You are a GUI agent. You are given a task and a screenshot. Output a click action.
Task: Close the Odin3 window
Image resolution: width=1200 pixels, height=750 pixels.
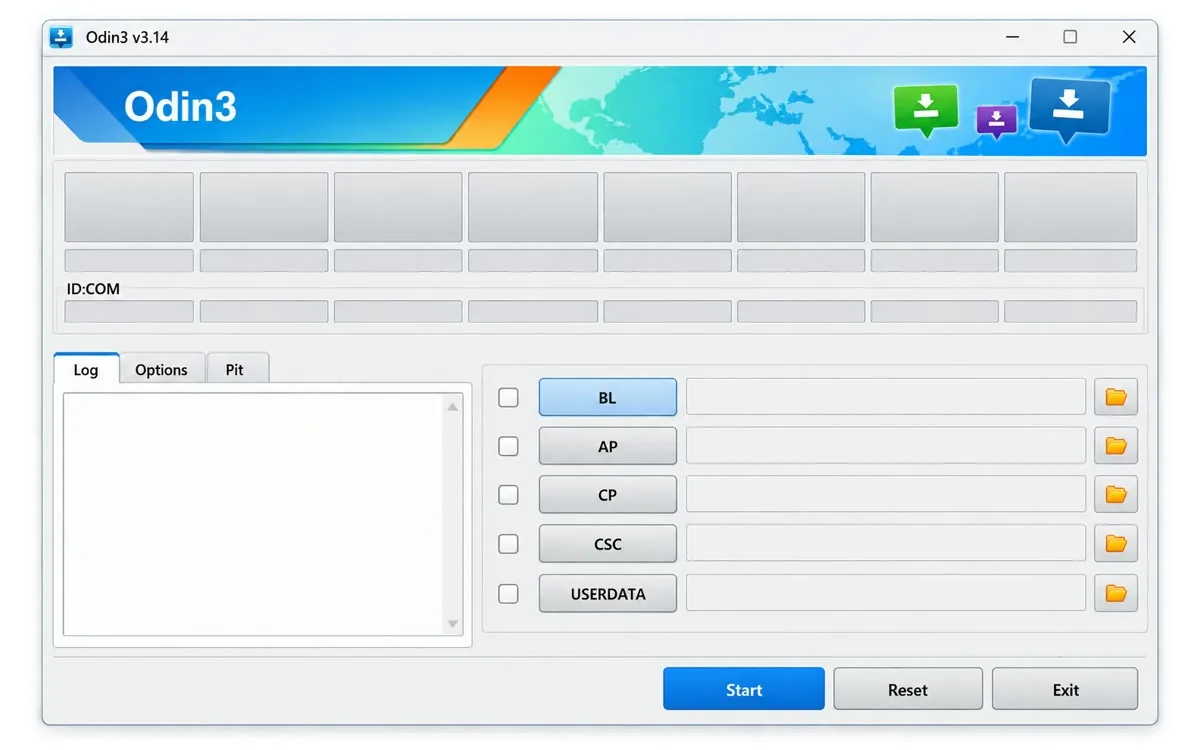1129,37
